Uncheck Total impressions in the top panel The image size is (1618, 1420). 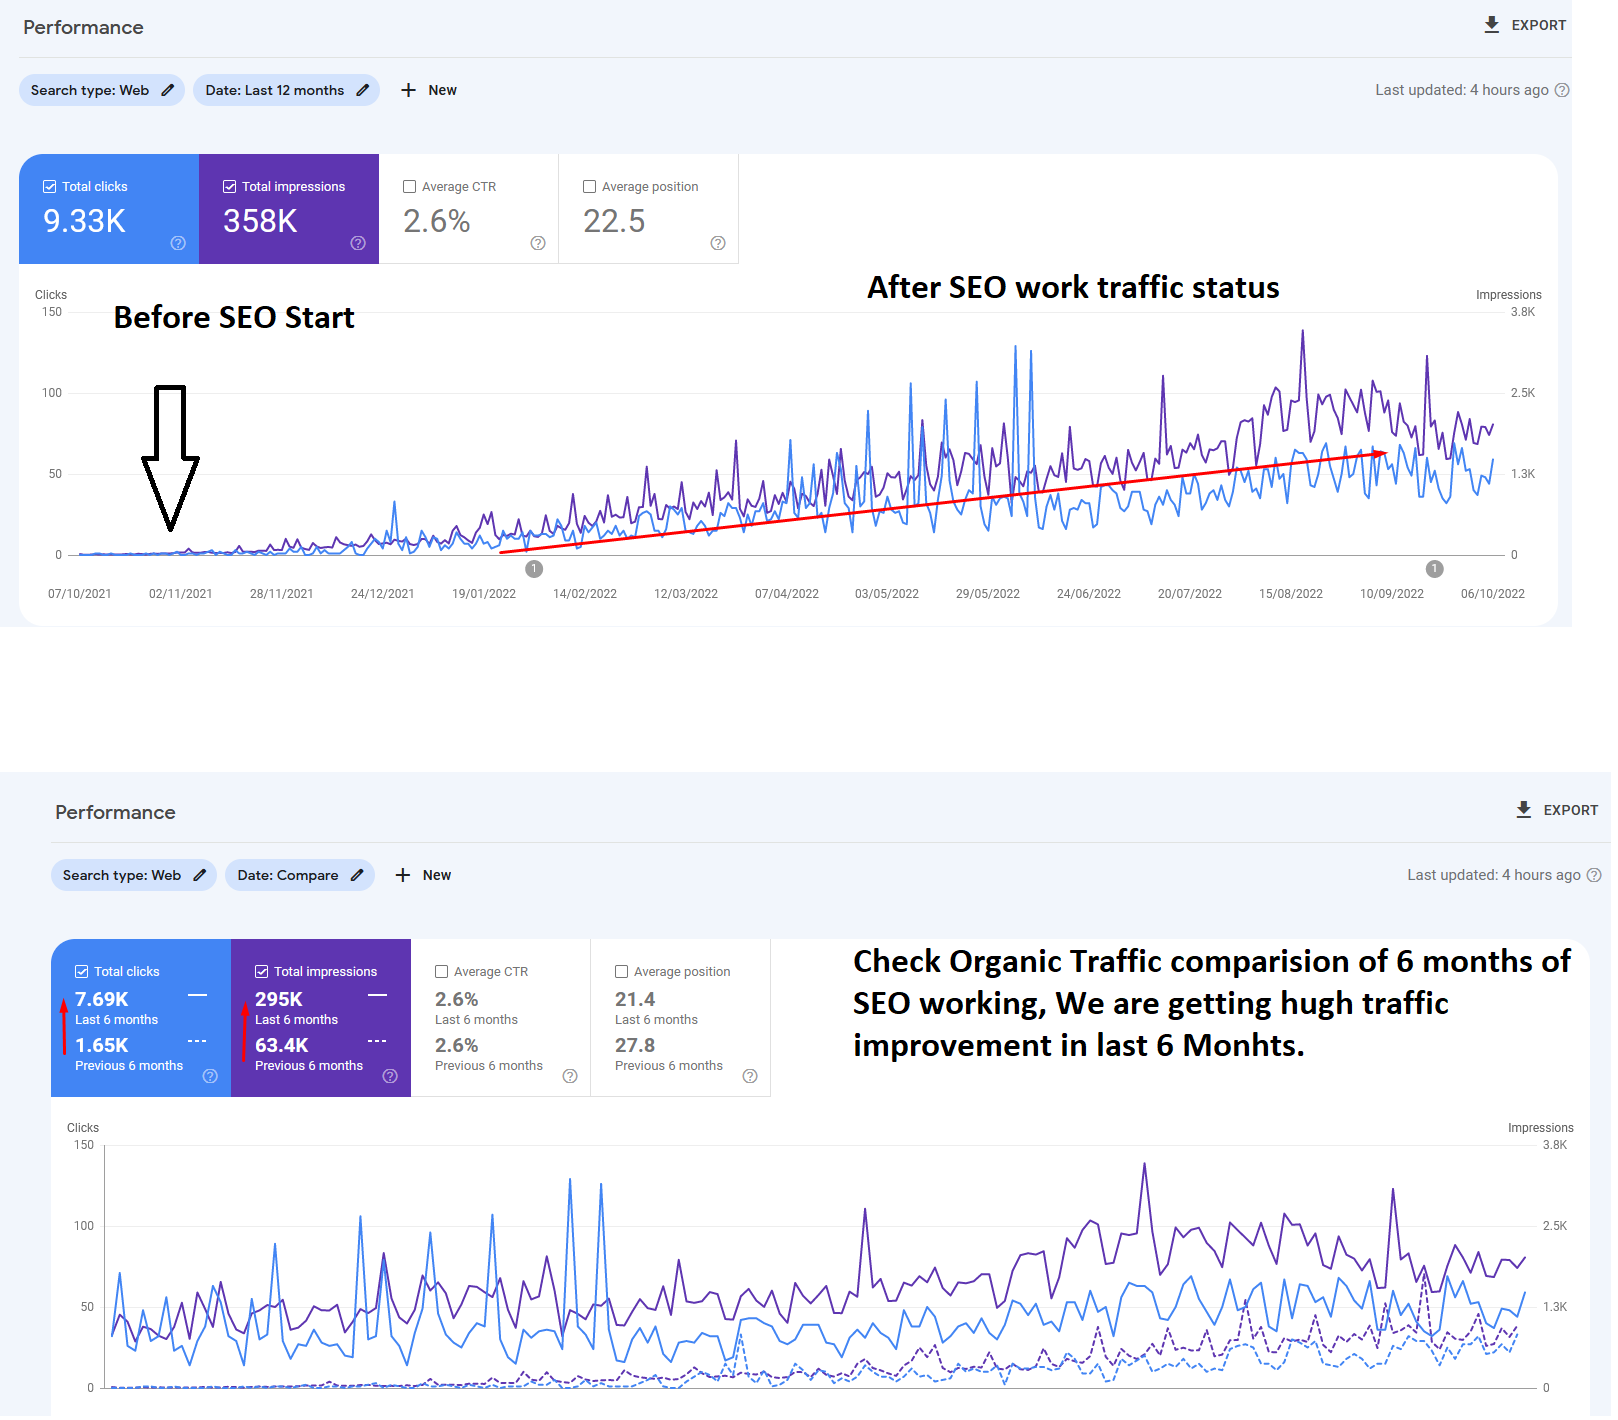228,186
